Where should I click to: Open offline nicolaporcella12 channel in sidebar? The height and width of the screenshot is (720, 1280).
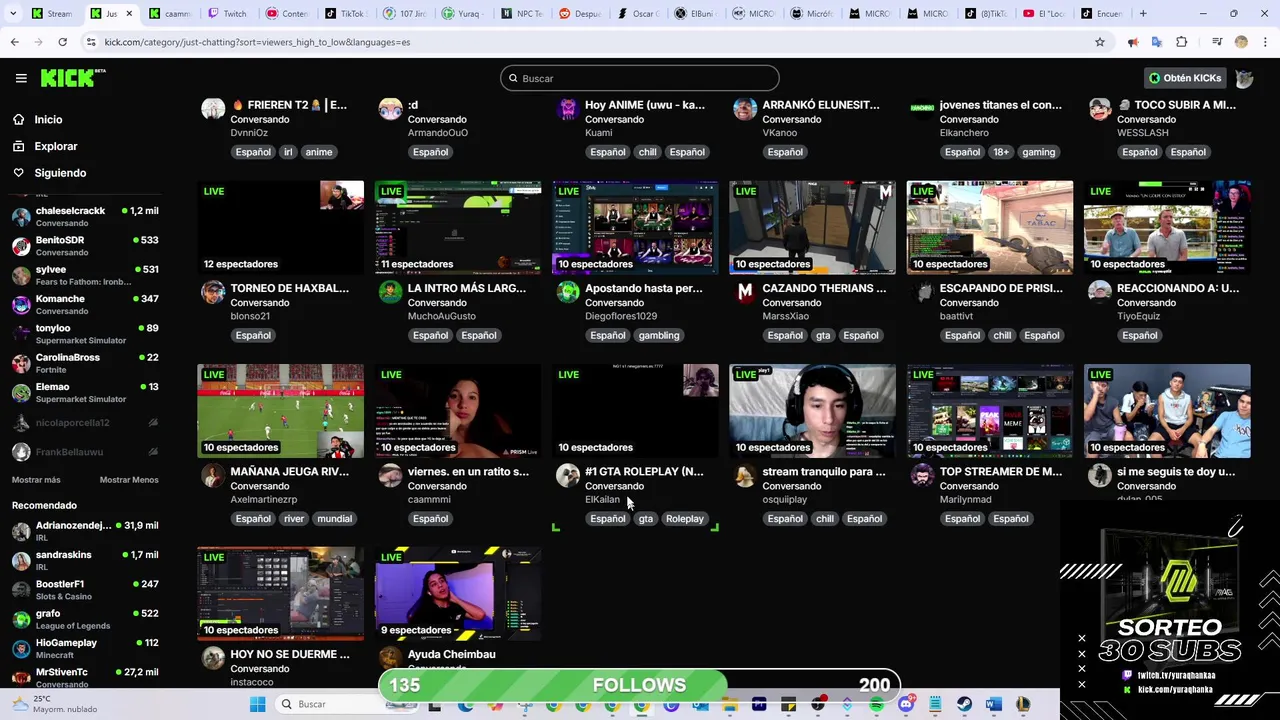[x=85, y=423]
